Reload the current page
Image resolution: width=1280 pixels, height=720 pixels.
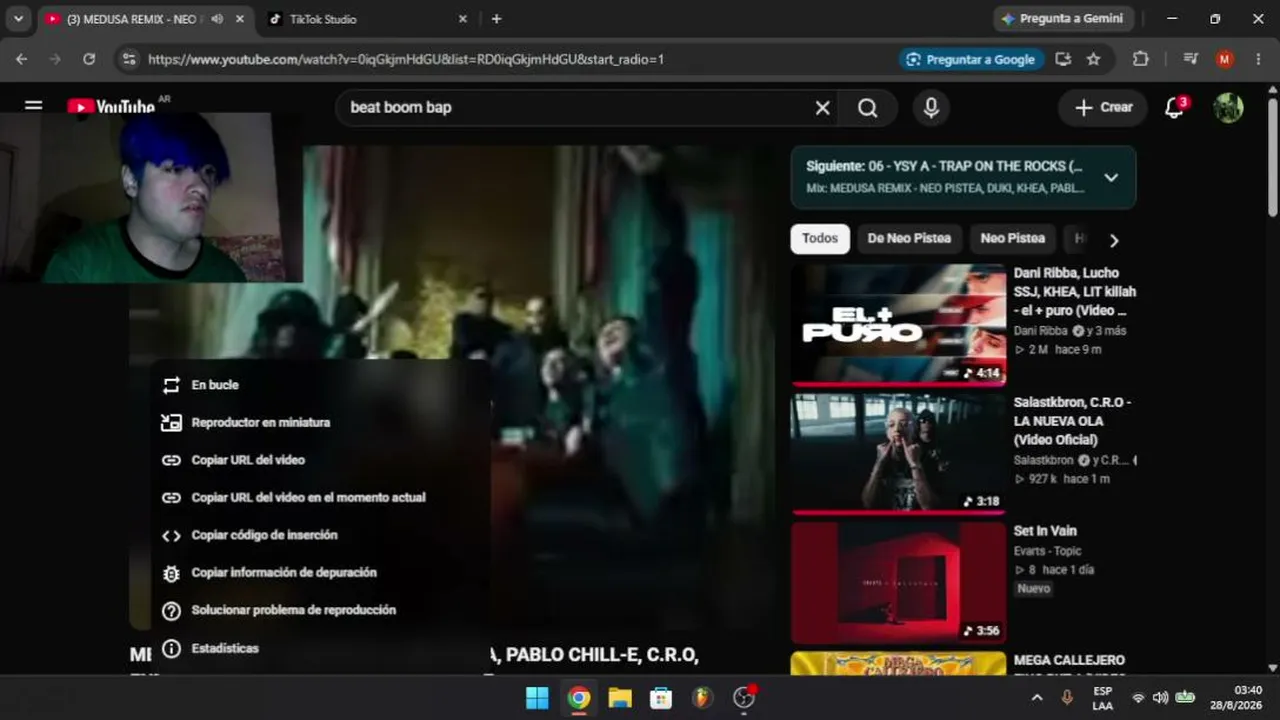[89, 59]
